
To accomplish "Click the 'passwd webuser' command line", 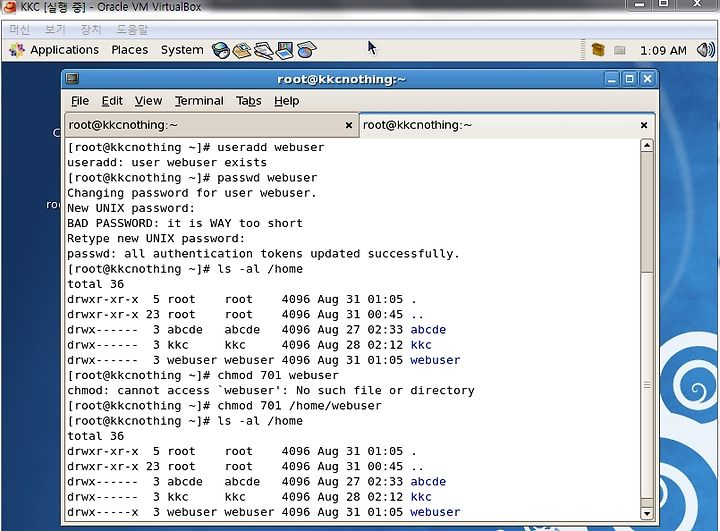I will coord(192,178).
